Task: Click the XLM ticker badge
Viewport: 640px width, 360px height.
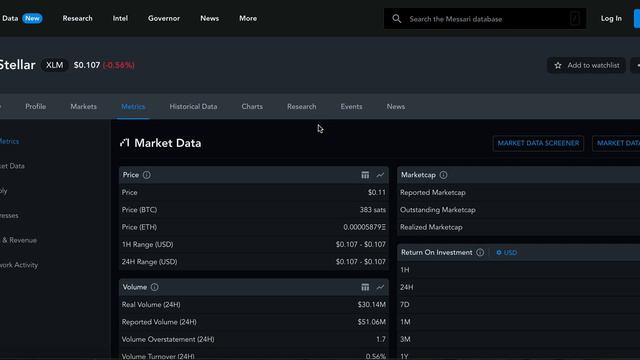Action: point(54,65)
